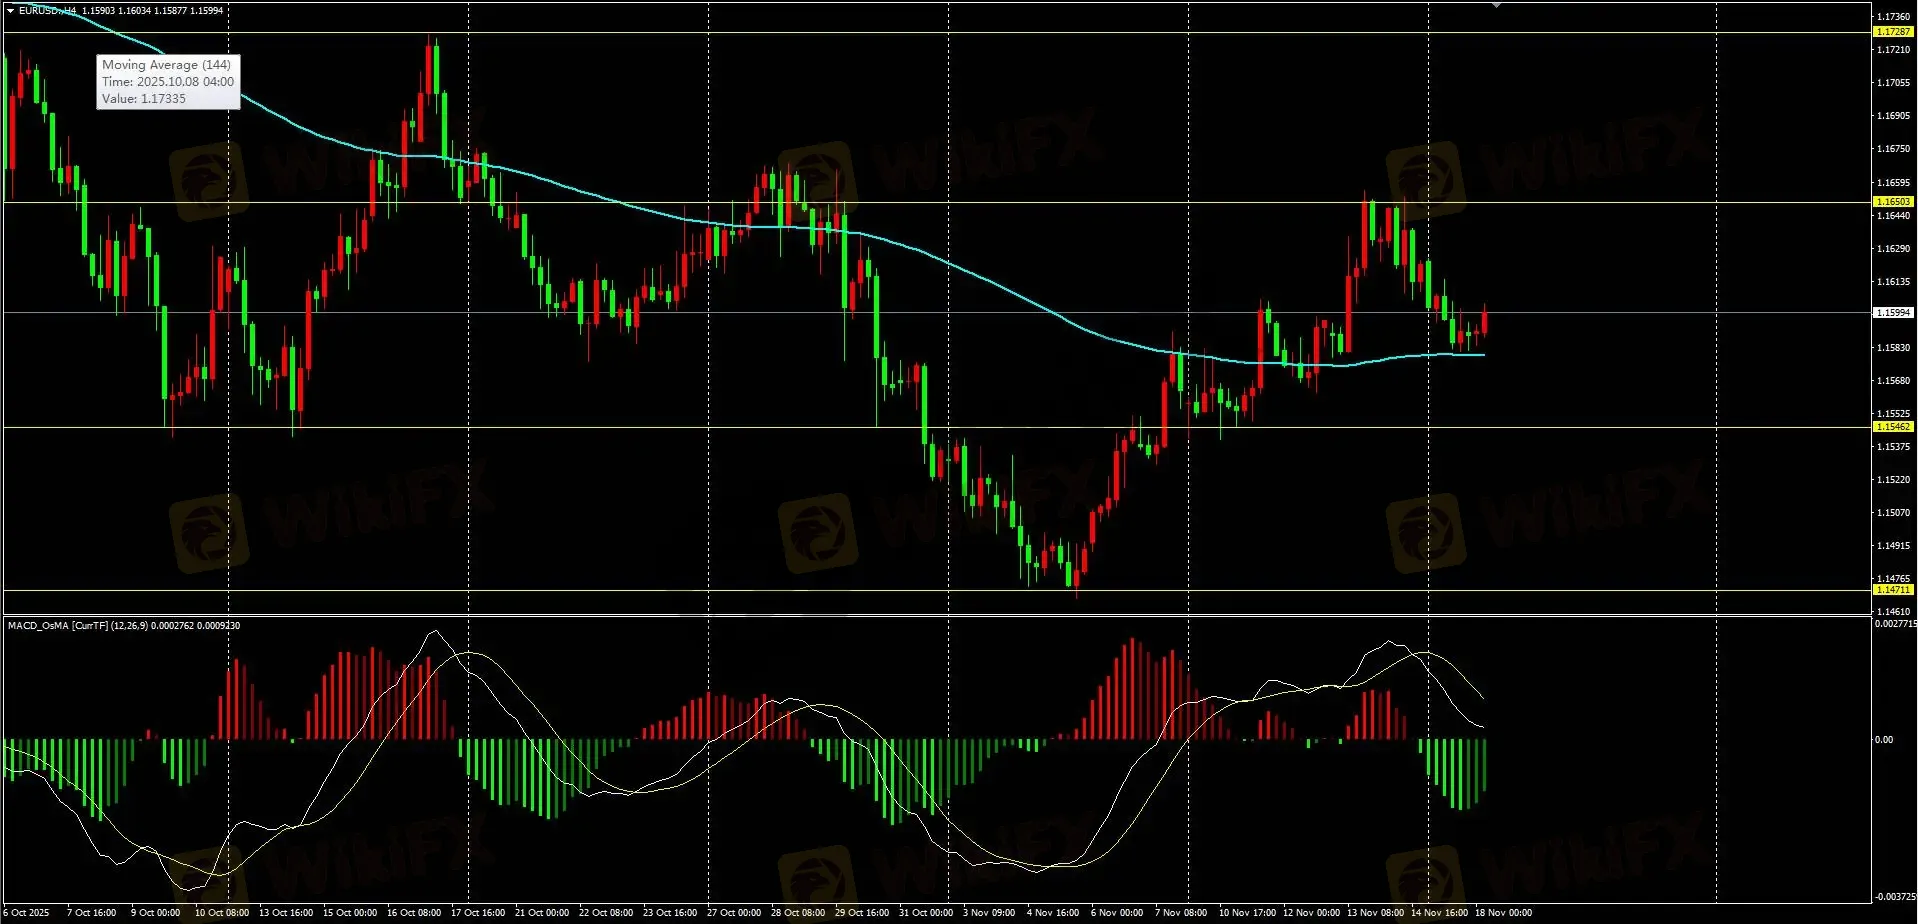Select the Moving Average (144) tooltip
Screen dimensions: 1918x924
pos(168,82)
